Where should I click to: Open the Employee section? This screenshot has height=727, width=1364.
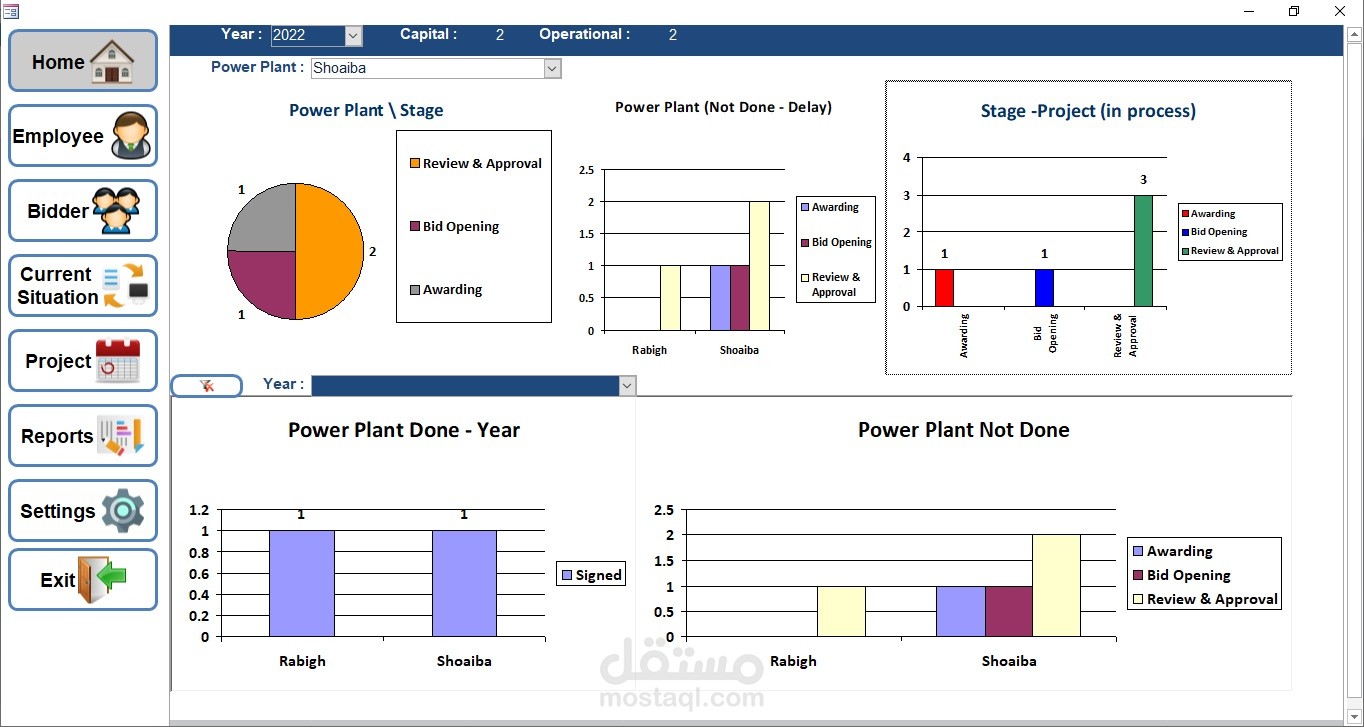tap(83, 136)
